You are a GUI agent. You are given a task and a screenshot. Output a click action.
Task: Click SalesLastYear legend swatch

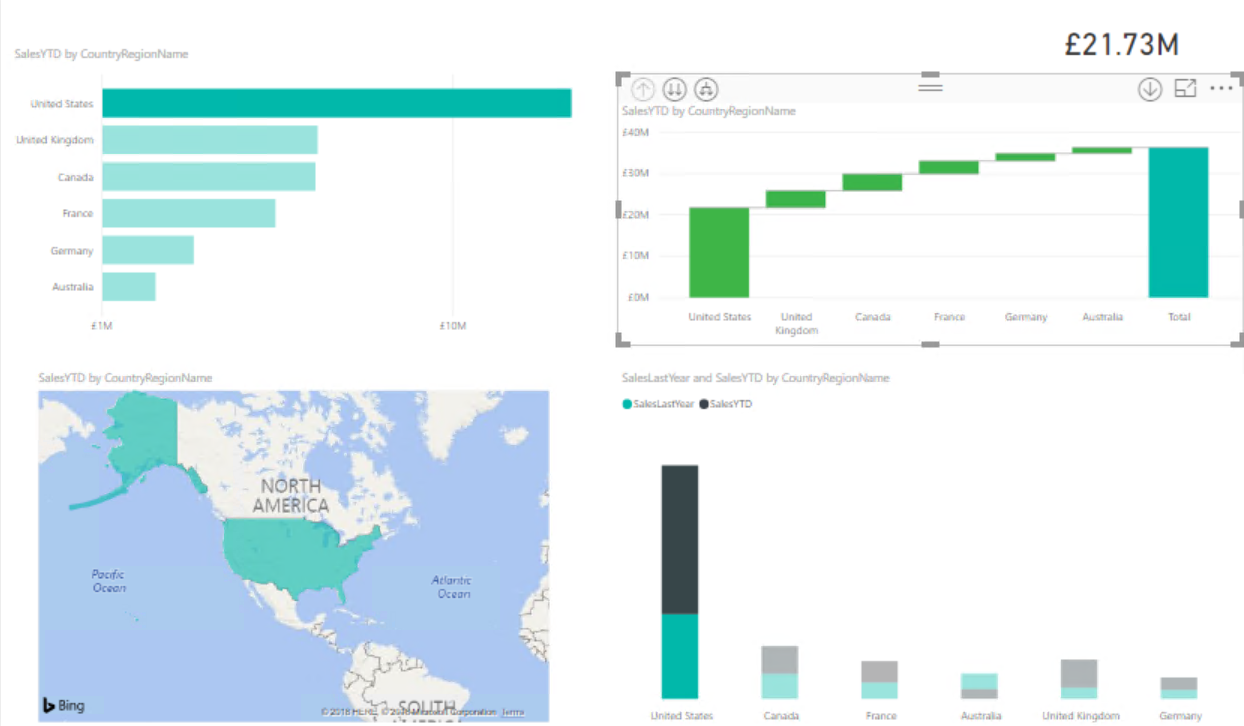627,404
